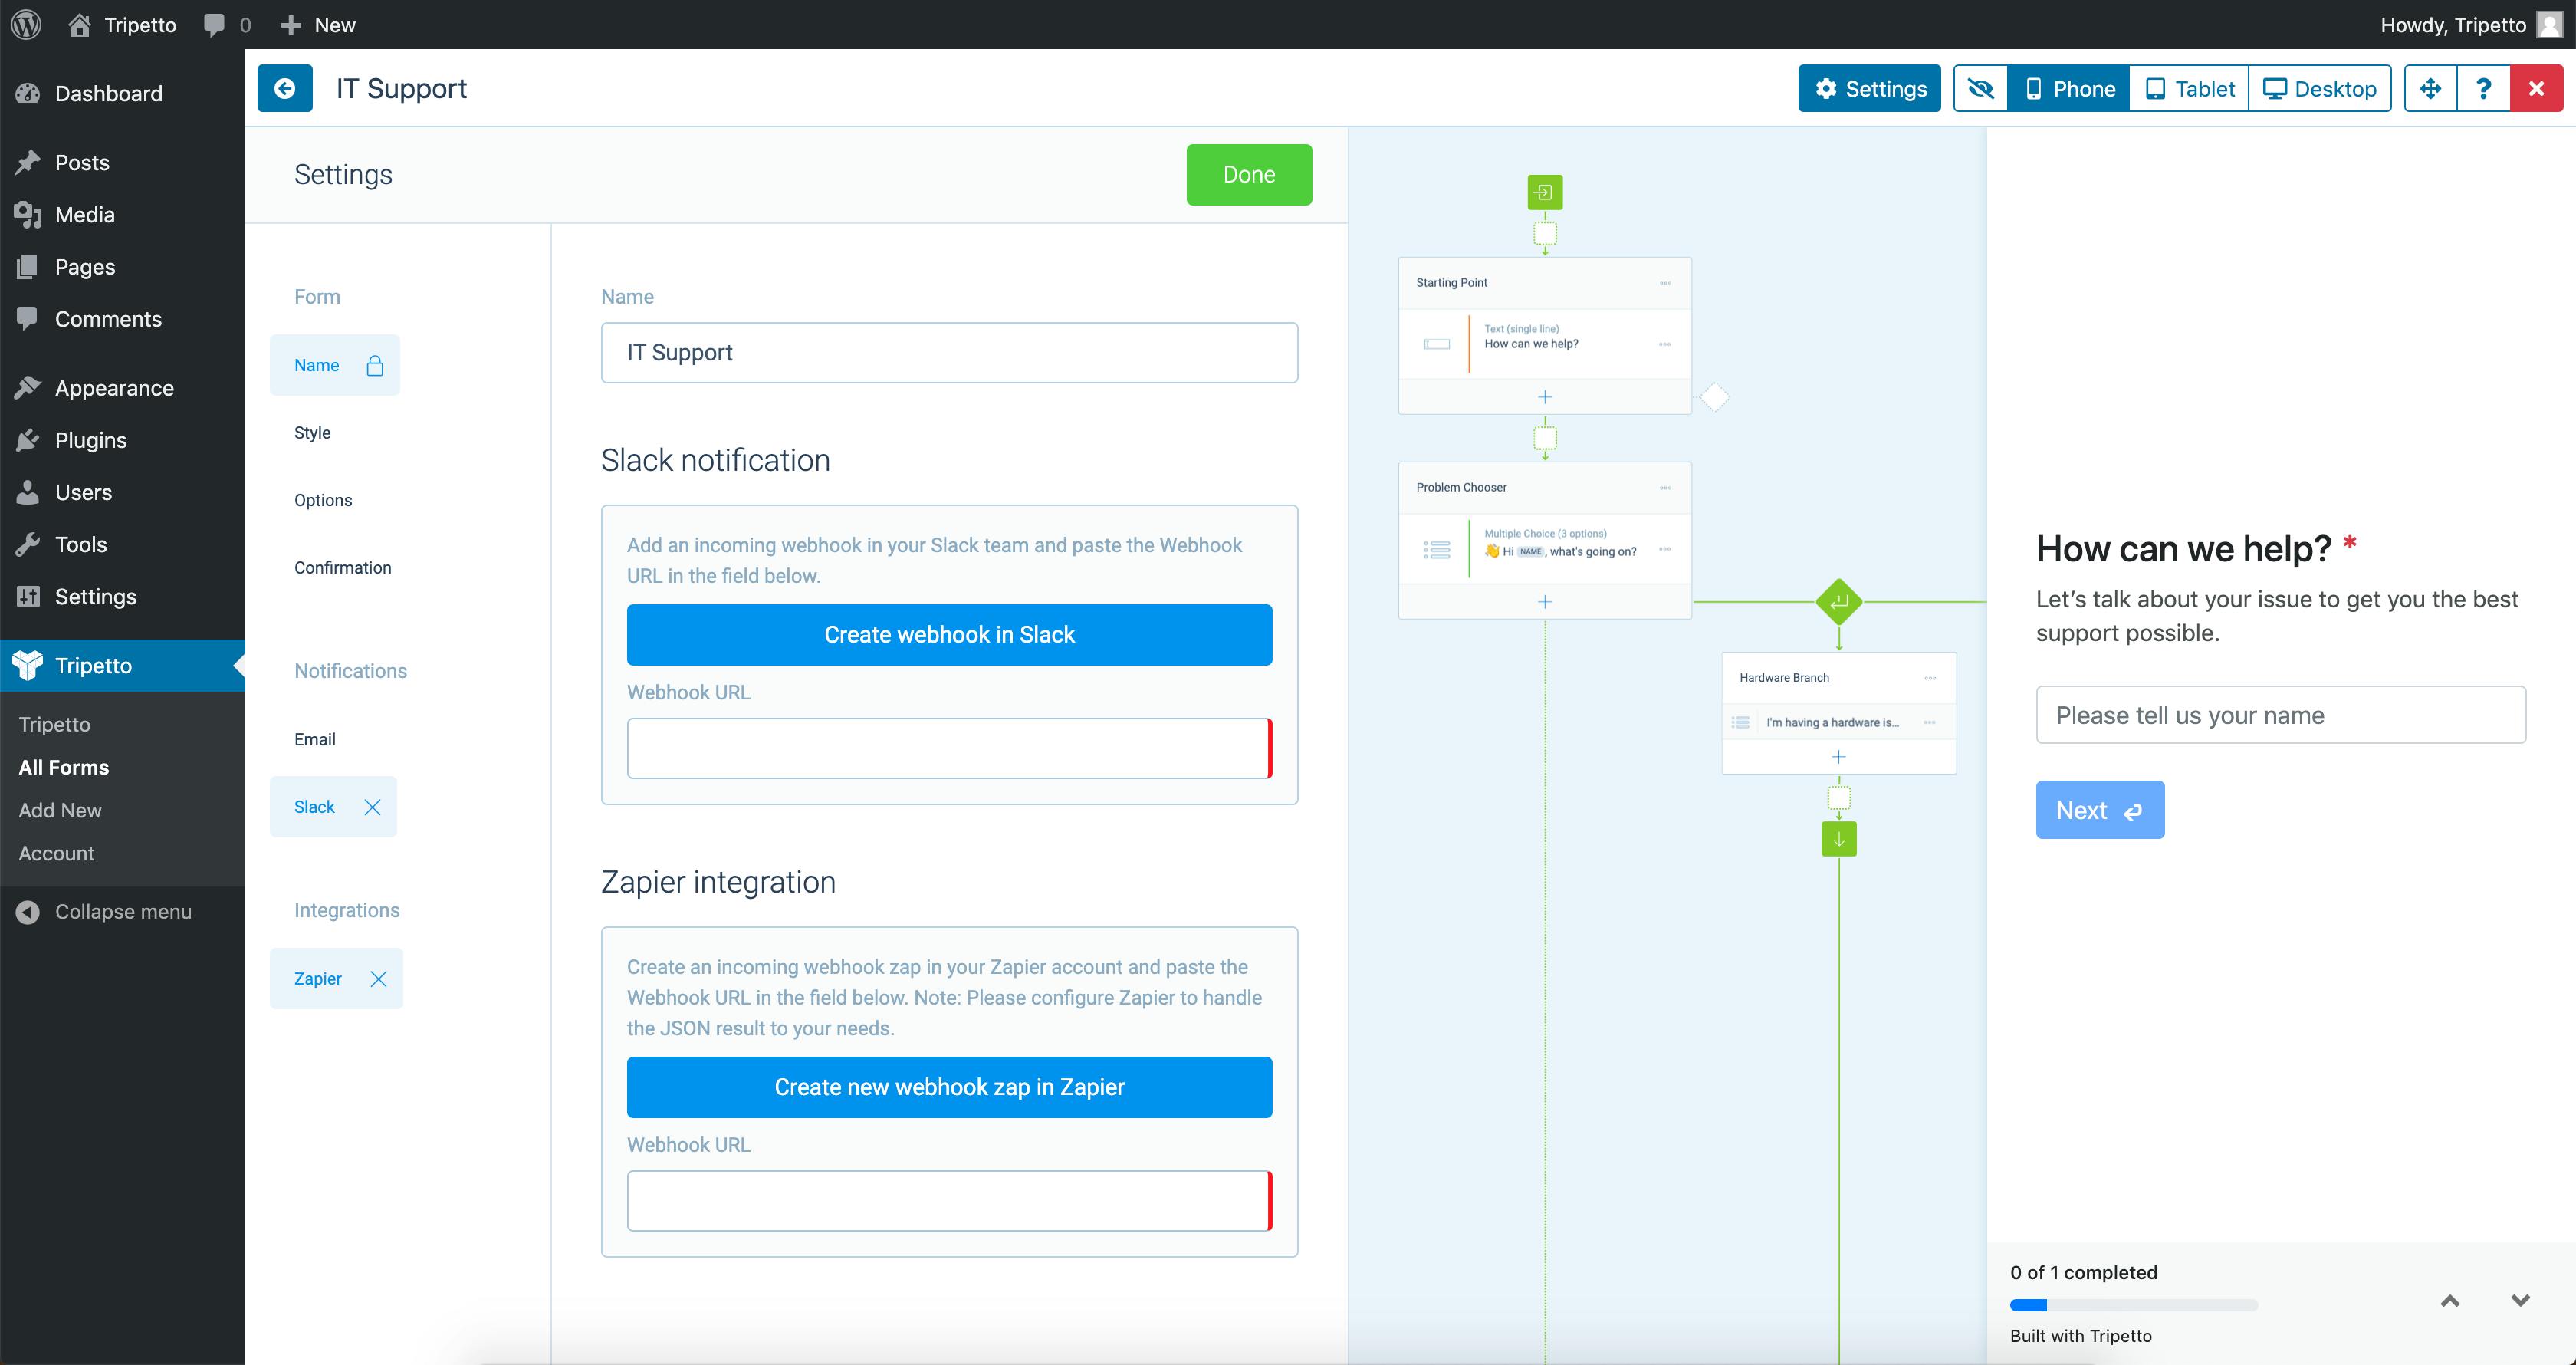This screenshot has height=1365, width=2576.
Task: Open Media in the sidebar
Action: click(x=122, y=214)
